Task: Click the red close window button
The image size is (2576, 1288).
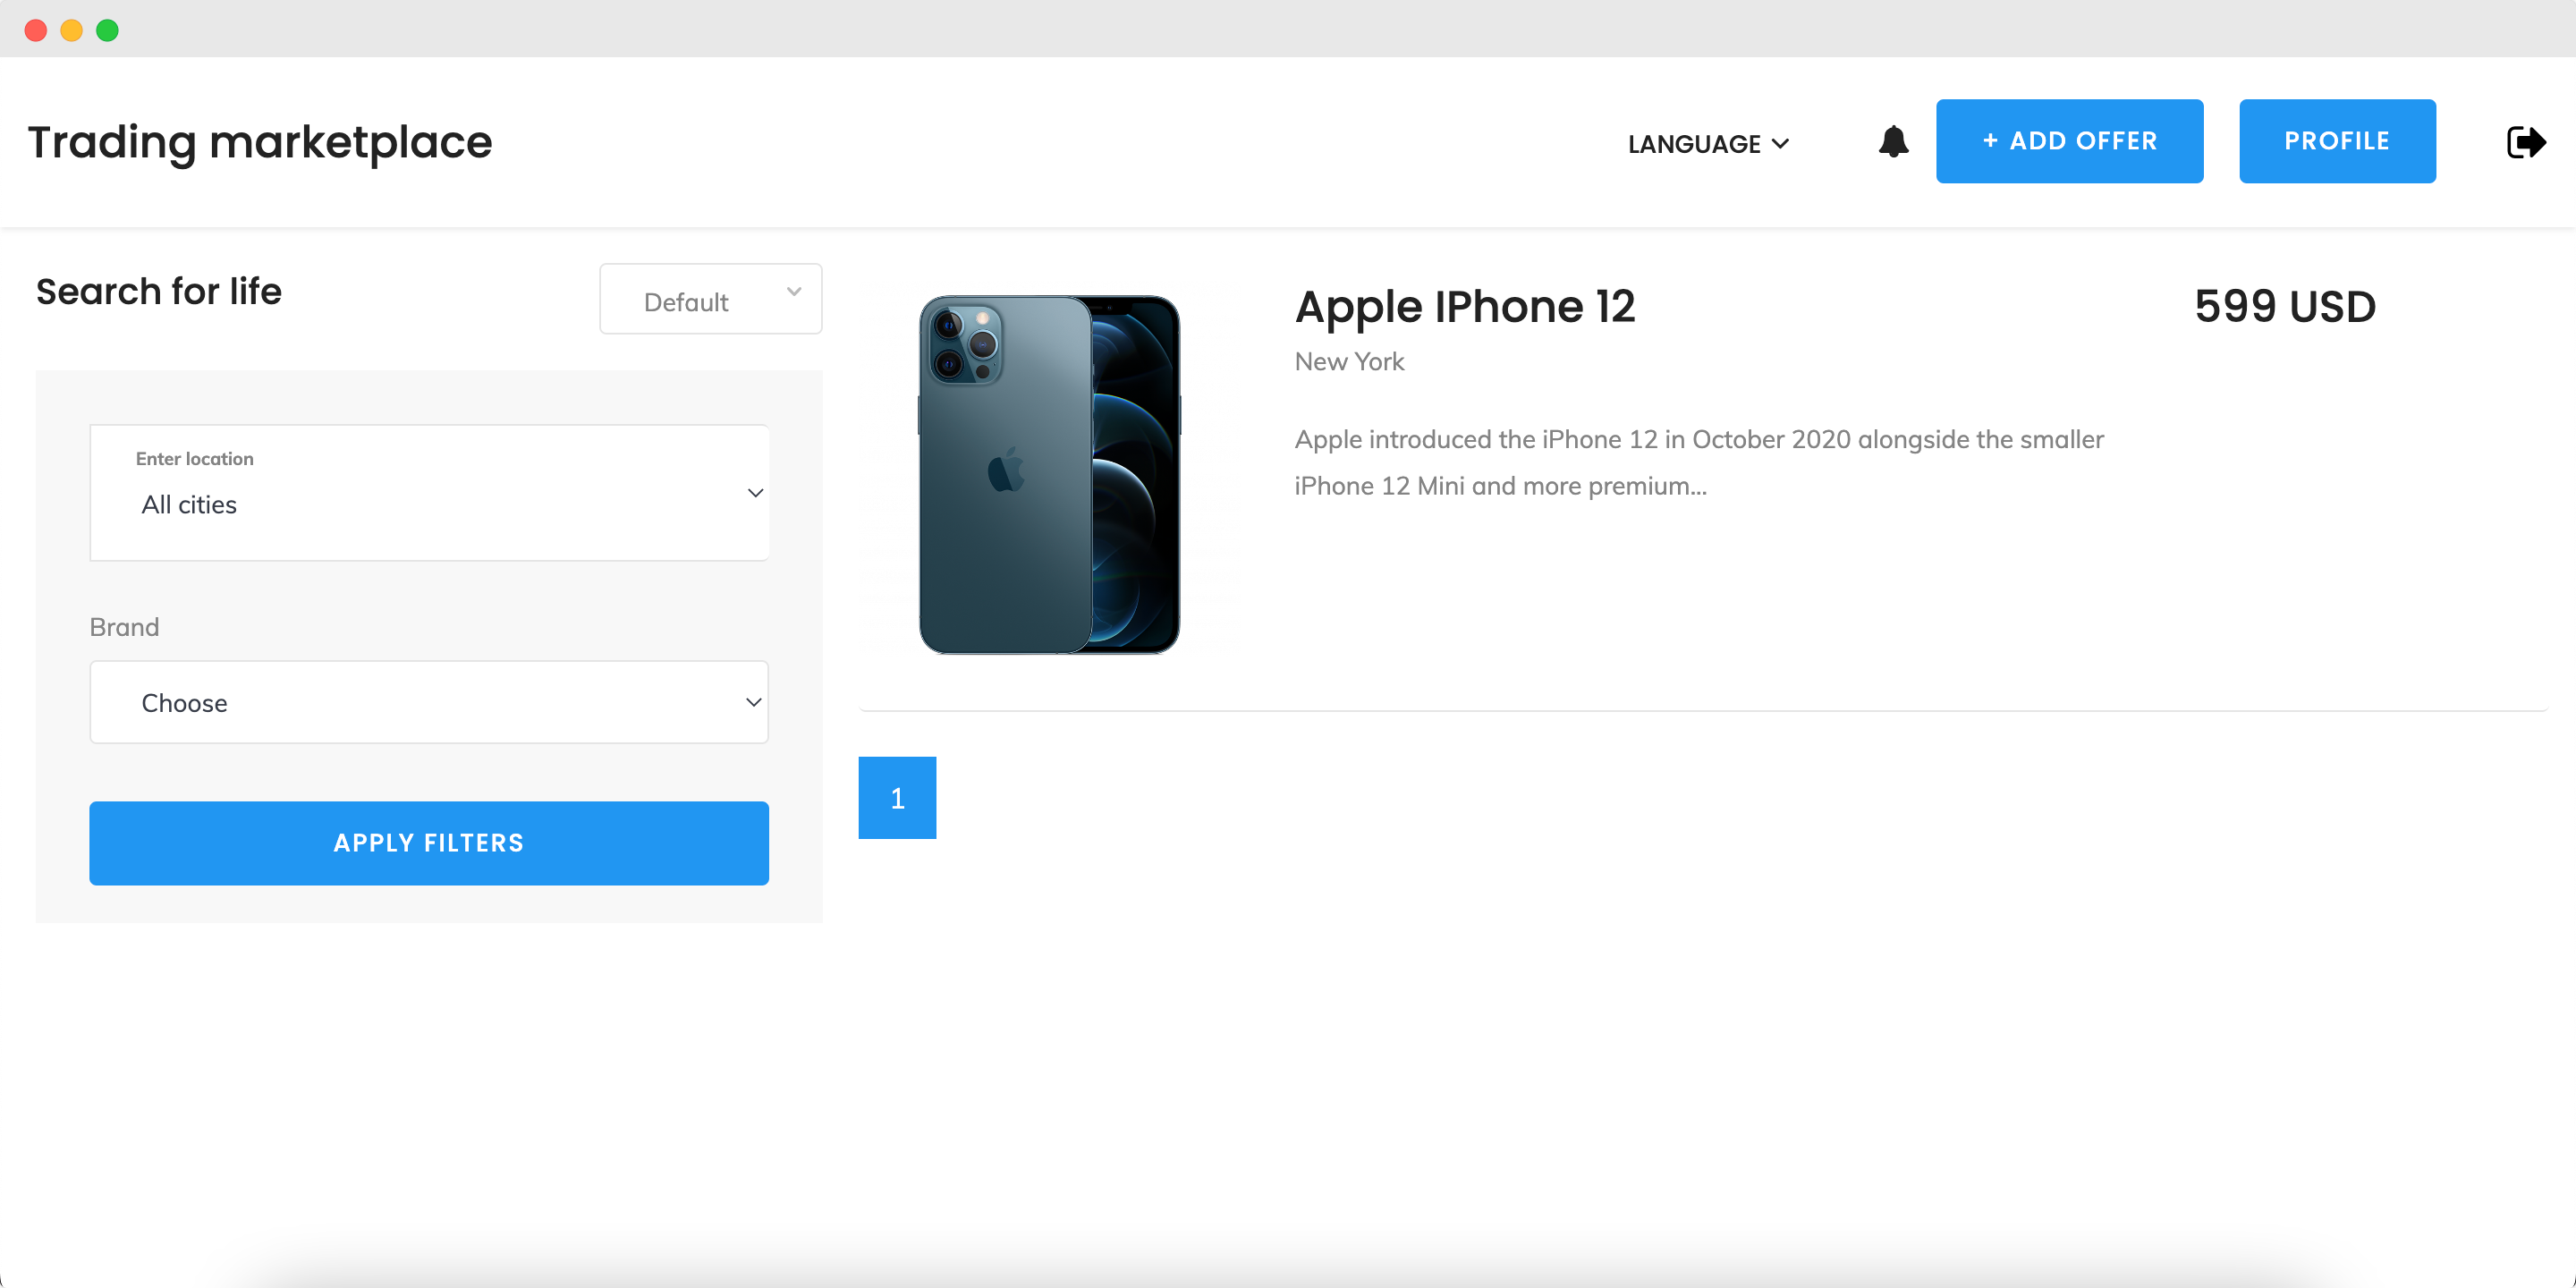Action: coord(36,30)
